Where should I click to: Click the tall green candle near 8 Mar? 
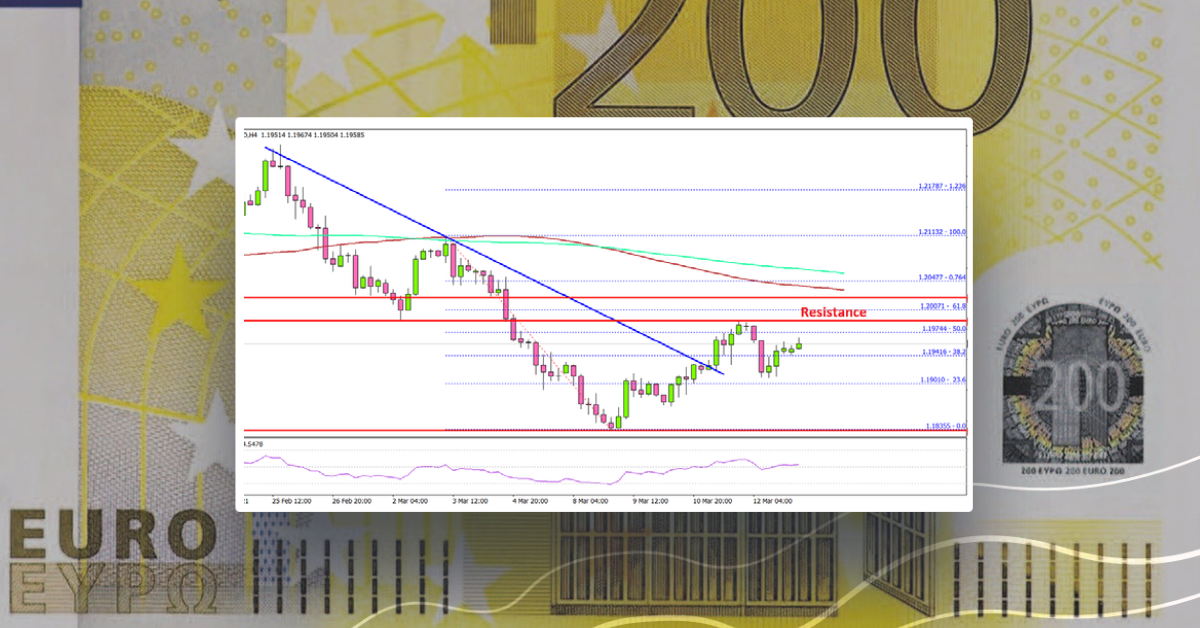click(628, 399)
